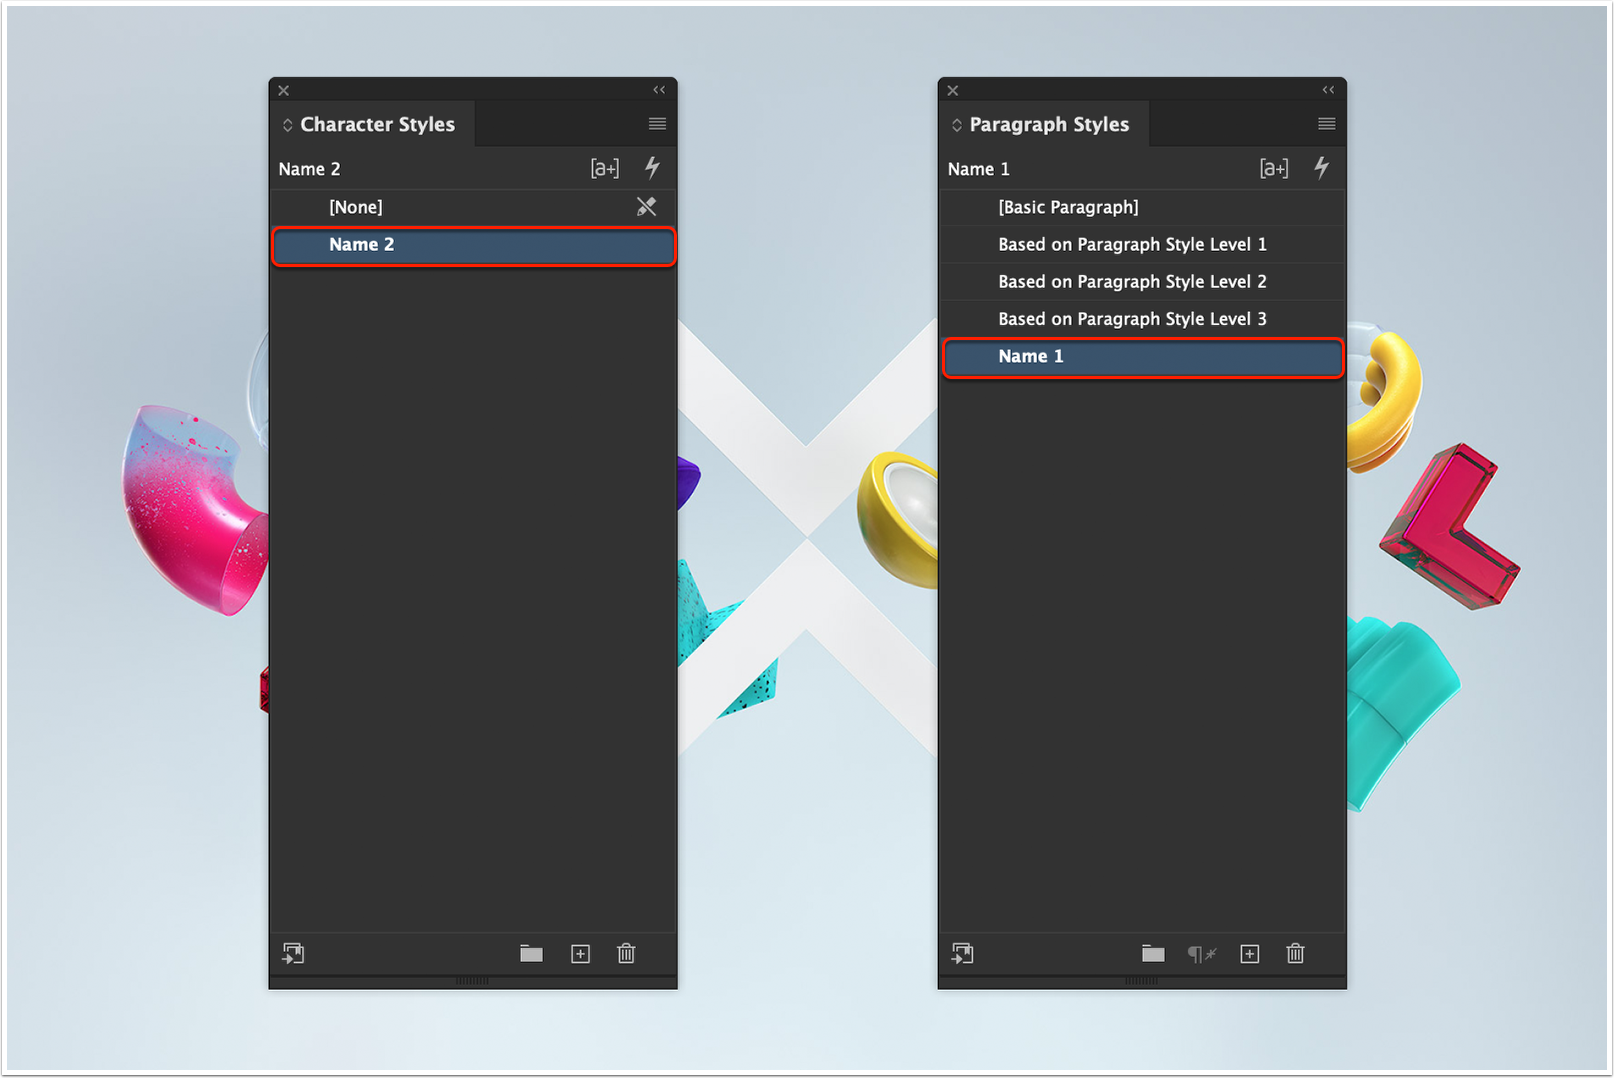Collapse Character Styles panel with double arrows

tap(659, 90)
